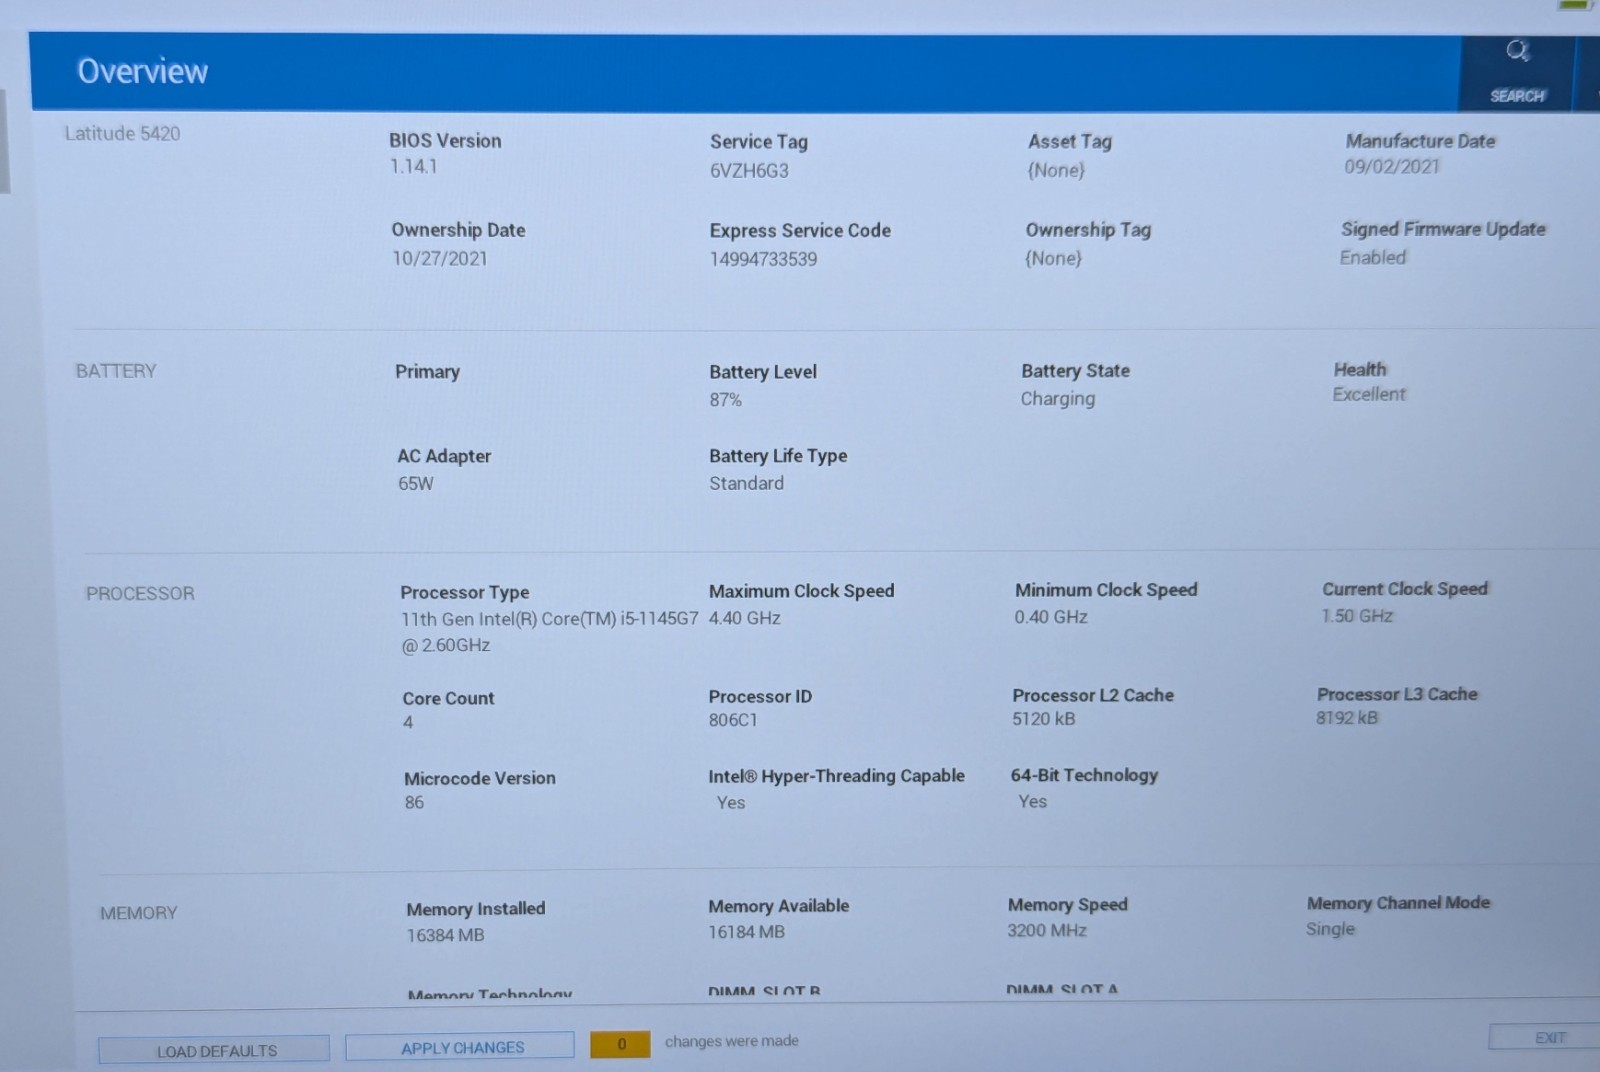
Task: Select minimum clock speed 0.40 GHz
Action: click(x=1051, y=617)
